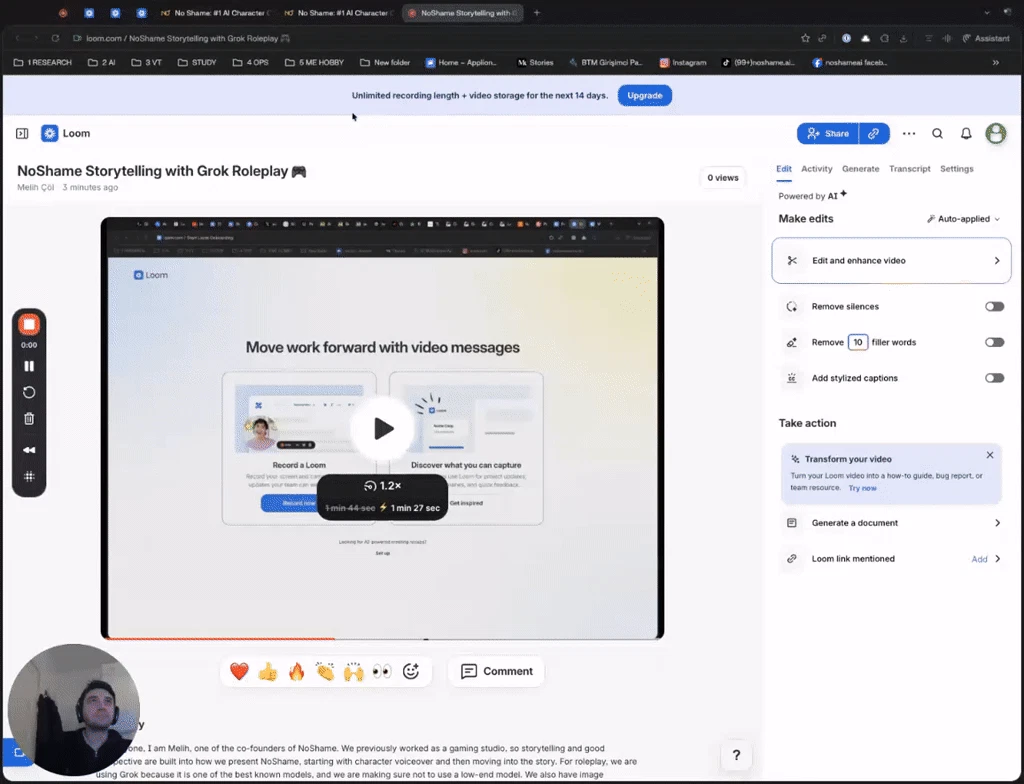
Task: Expand Loom link mentioned chevron
Action: [x=997, y=559]
